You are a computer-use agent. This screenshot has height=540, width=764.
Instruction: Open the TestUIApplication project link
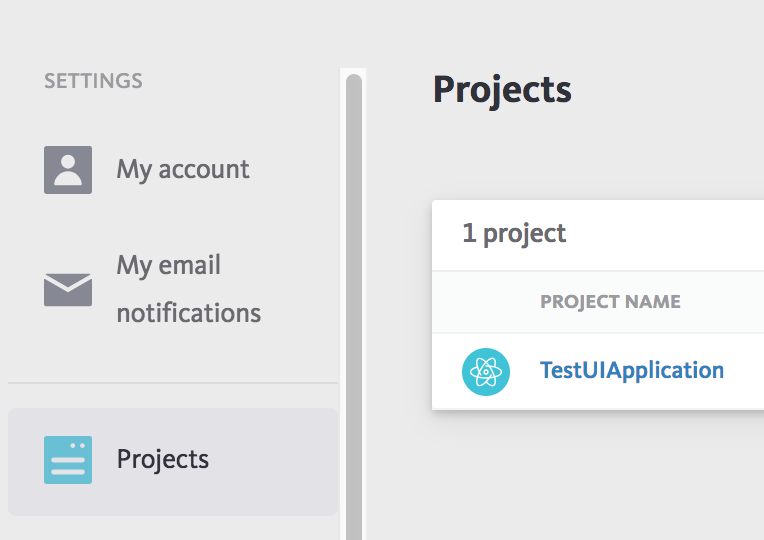coord(632,370)
